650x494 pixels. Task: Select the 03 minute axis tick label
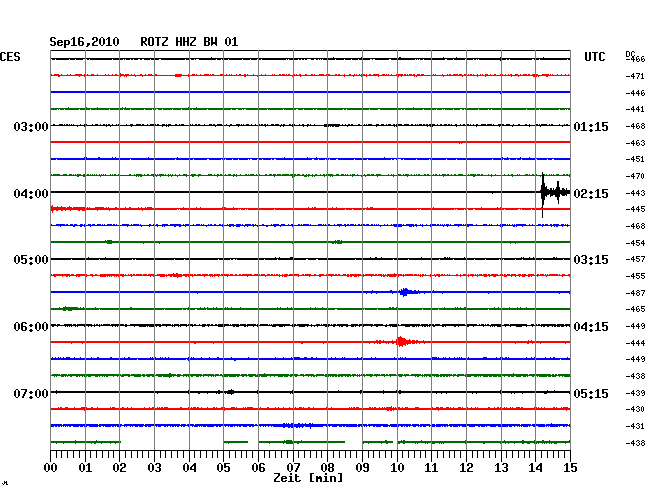(x=154, y=467)
